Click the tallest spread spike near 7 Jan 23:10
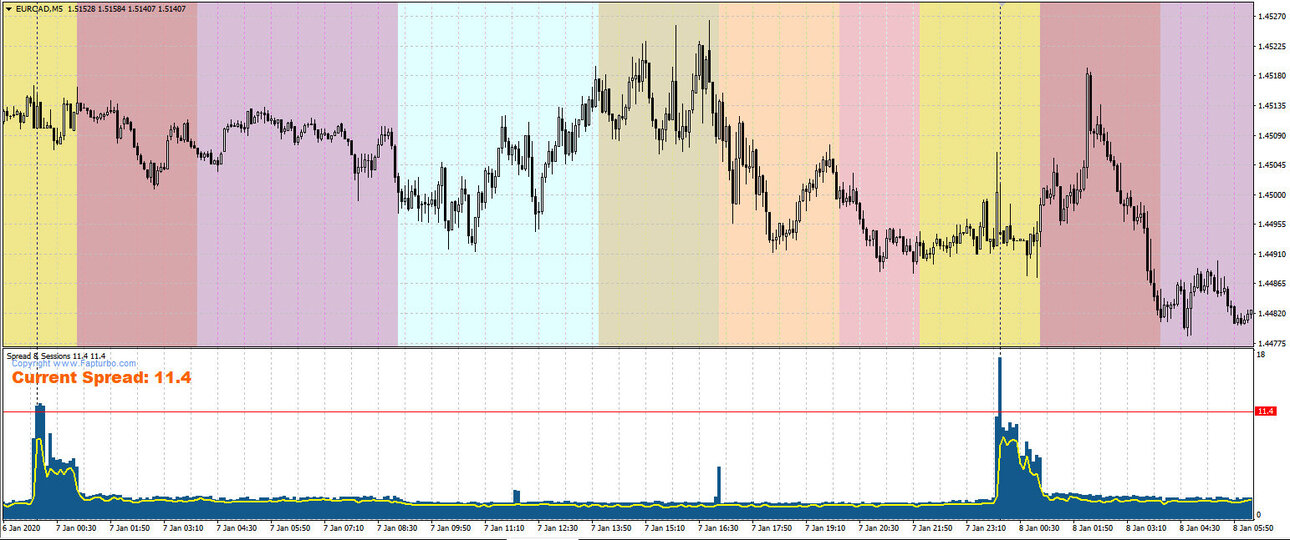This screenshot has height=540, width=1290. pyautogui.click(x=999, y=436)
